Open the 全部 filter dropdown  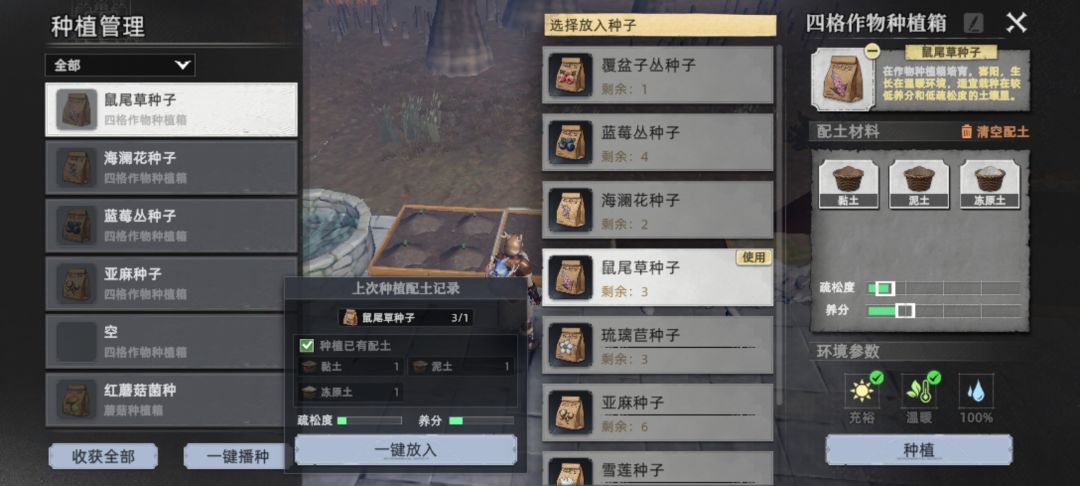pyautogui.click(x=120, y=65)
